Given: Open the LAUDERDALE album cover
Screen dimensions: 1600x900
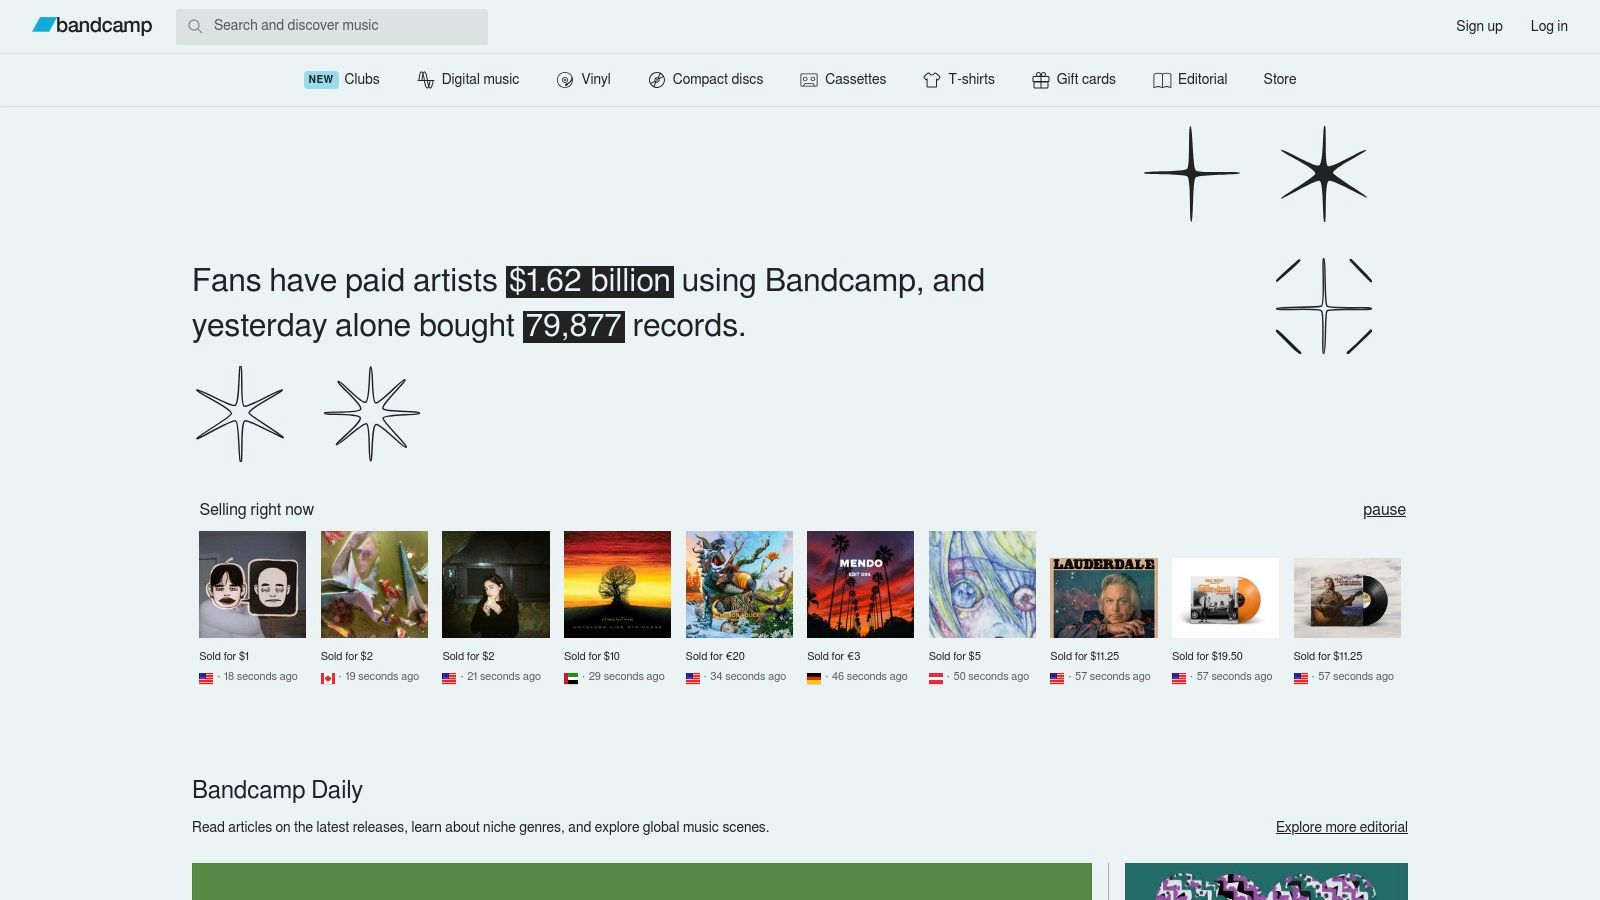Looking at the screenshot, I should (x=1104, y=598).
